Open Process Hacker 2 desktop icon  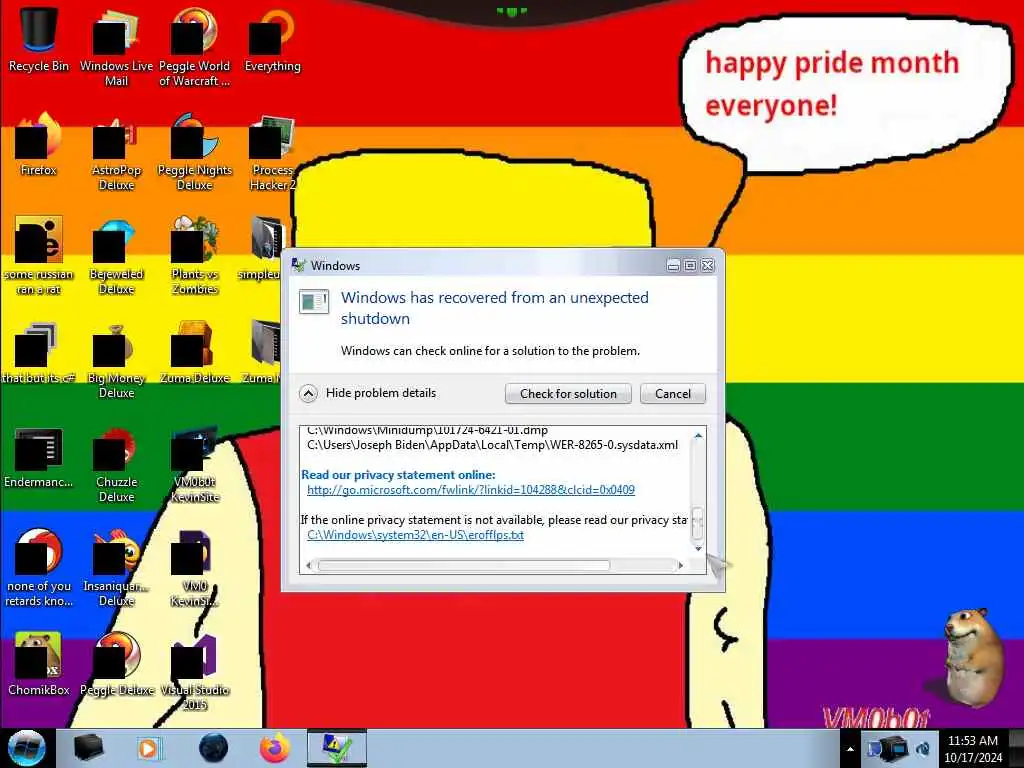272,152
